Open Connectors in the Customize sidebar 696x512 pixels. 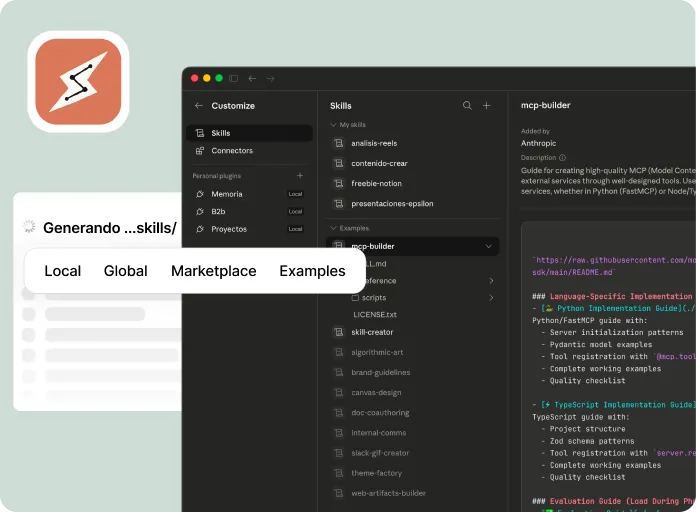click(249, 151)
